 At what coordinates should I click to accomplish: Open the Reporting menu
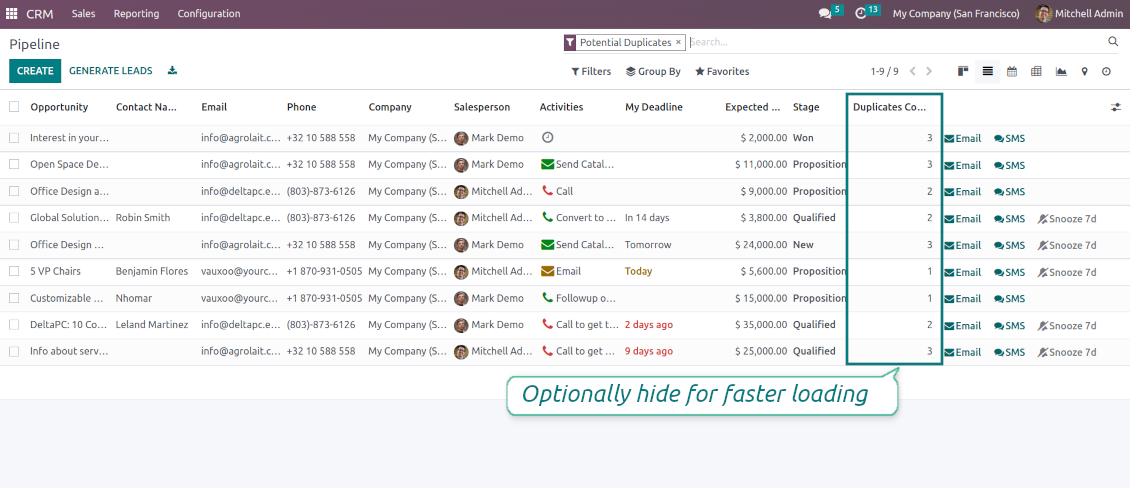tap(136, 14)
